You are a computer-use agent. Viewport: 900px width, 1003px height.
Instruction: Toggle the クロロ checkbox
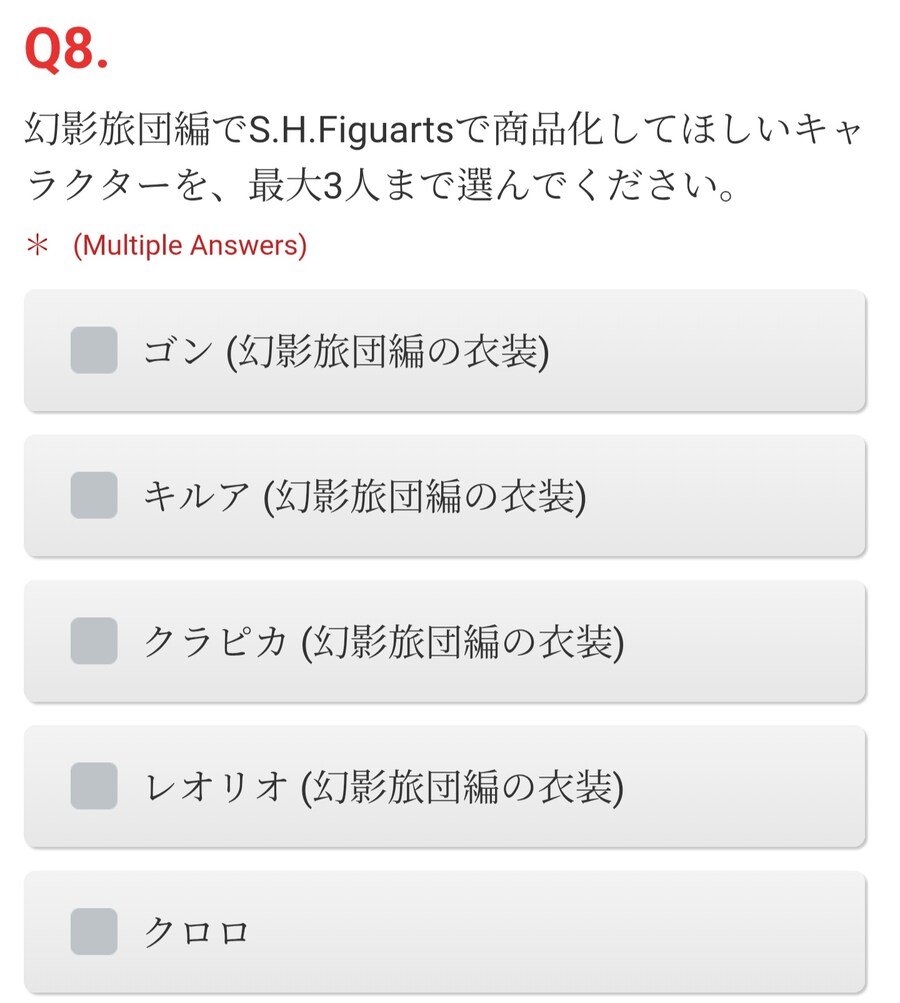[94, 932]
